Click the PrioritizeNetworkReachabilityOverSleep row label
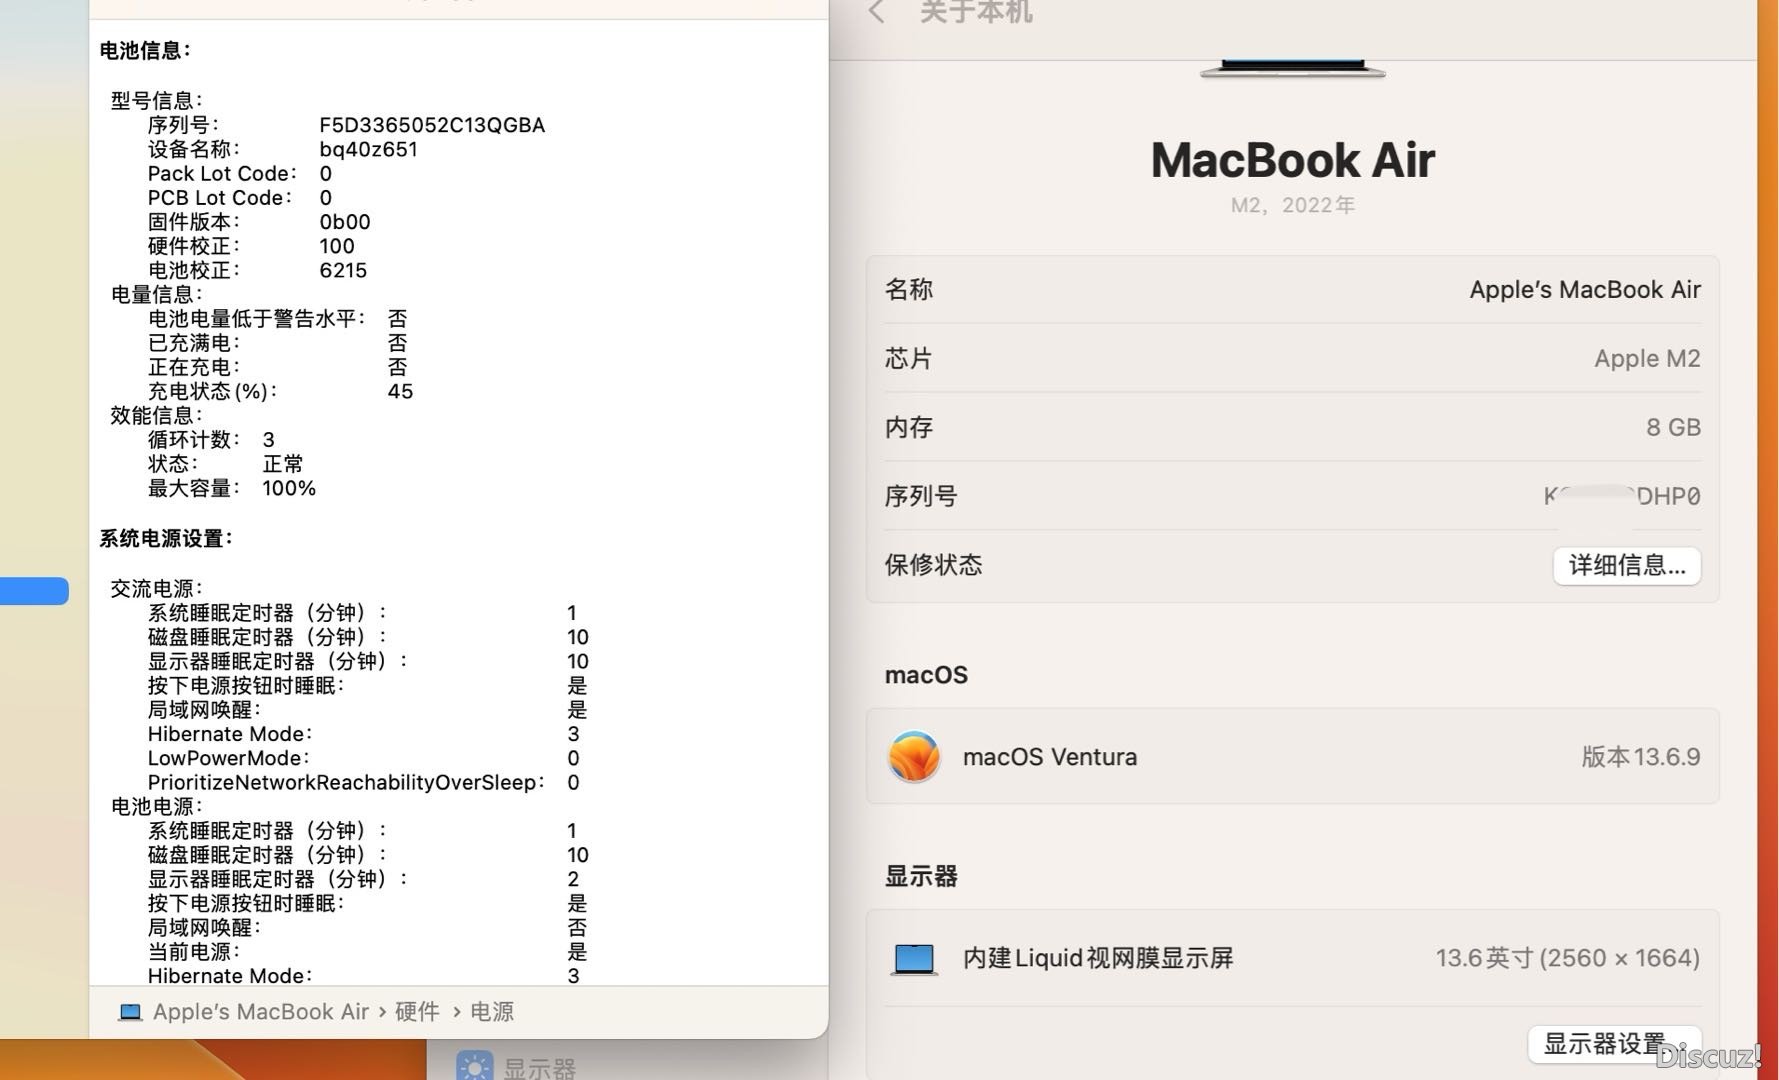Screen dimensions: 1779x1080 346,782
